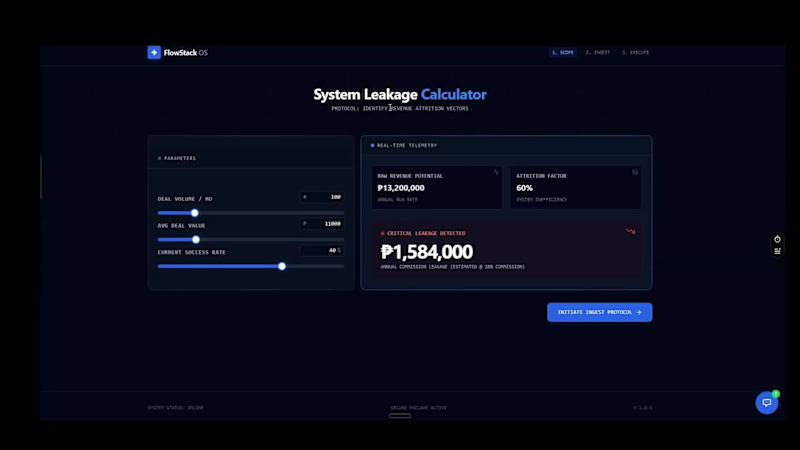The image size is (800, 450).
Task: Switch to the 3. Execute step tab
Action: [x=635, y=53]
